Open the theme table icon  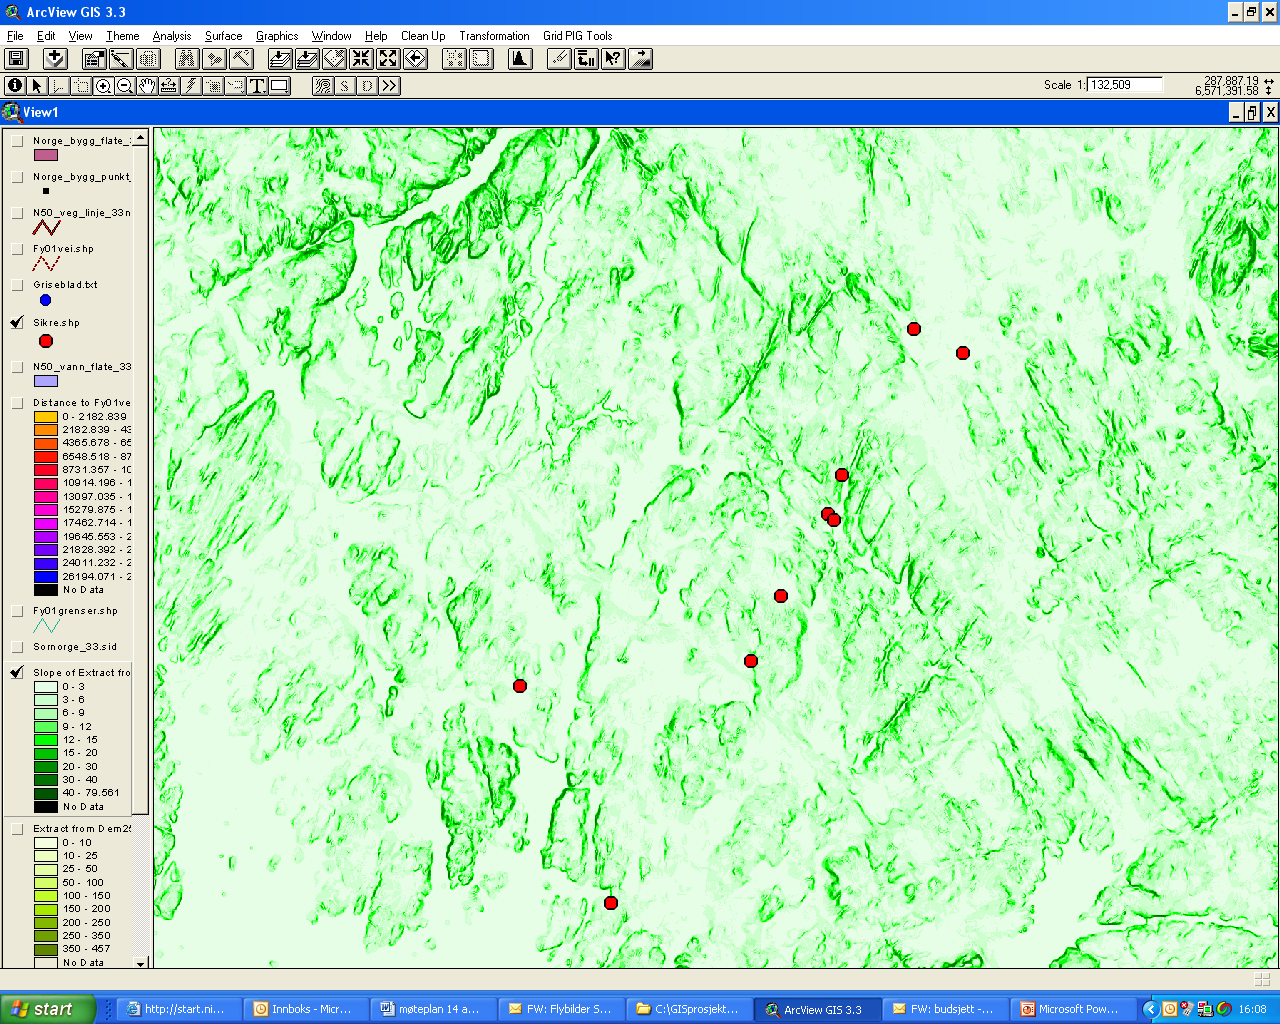(x=148, y=59)
